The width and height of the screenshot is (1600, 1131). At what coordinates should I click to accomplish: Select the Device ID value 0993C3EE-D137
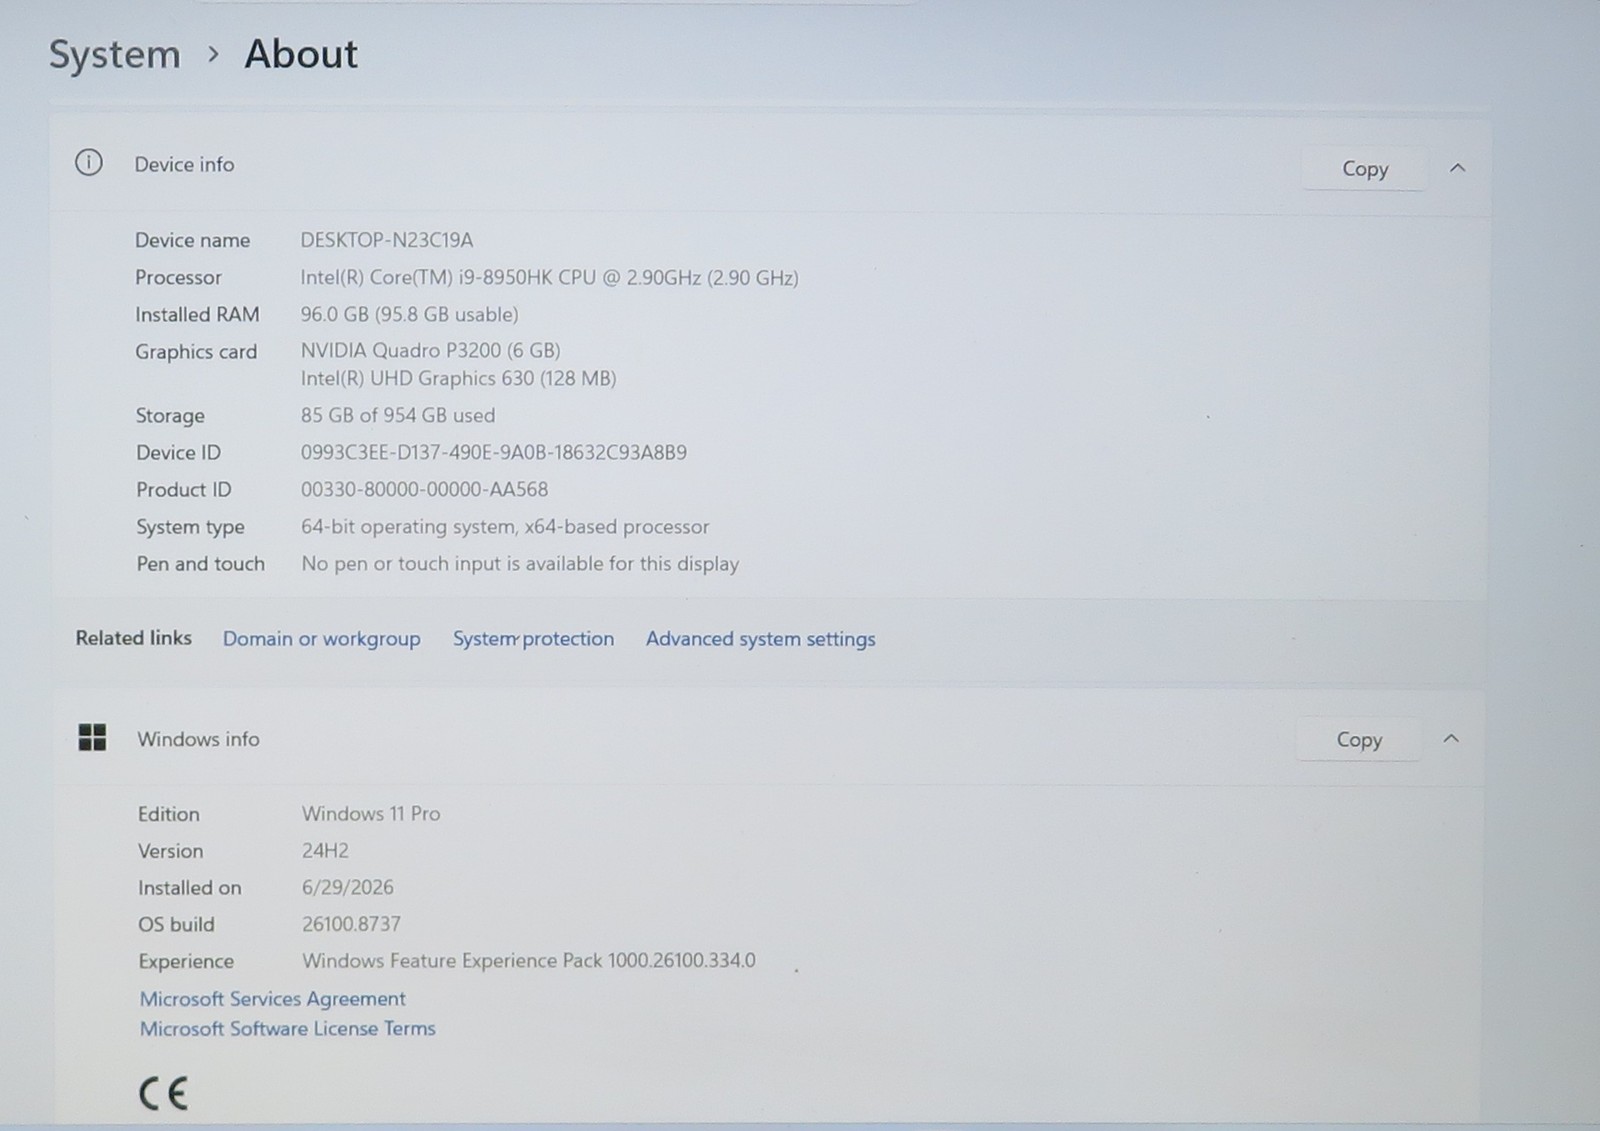click(493, 452)
